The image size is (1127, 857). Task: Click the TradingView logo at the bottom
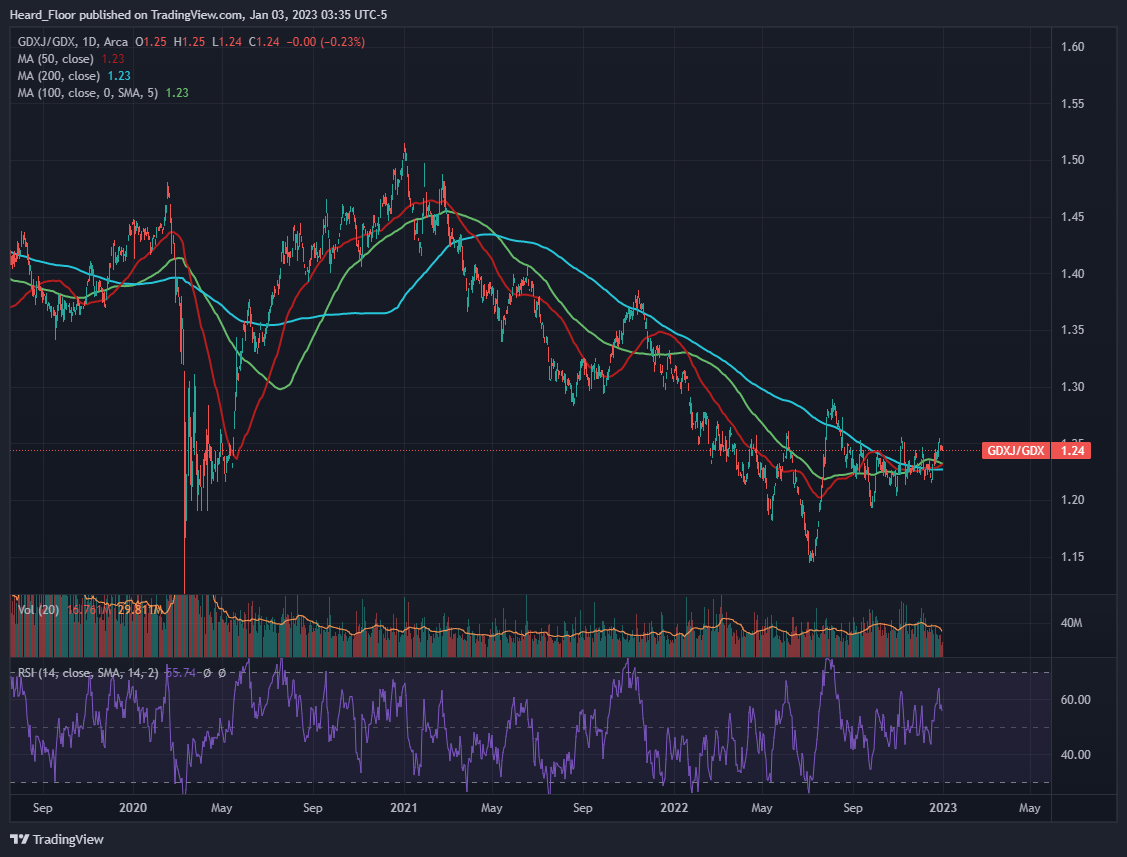point(57,839)
